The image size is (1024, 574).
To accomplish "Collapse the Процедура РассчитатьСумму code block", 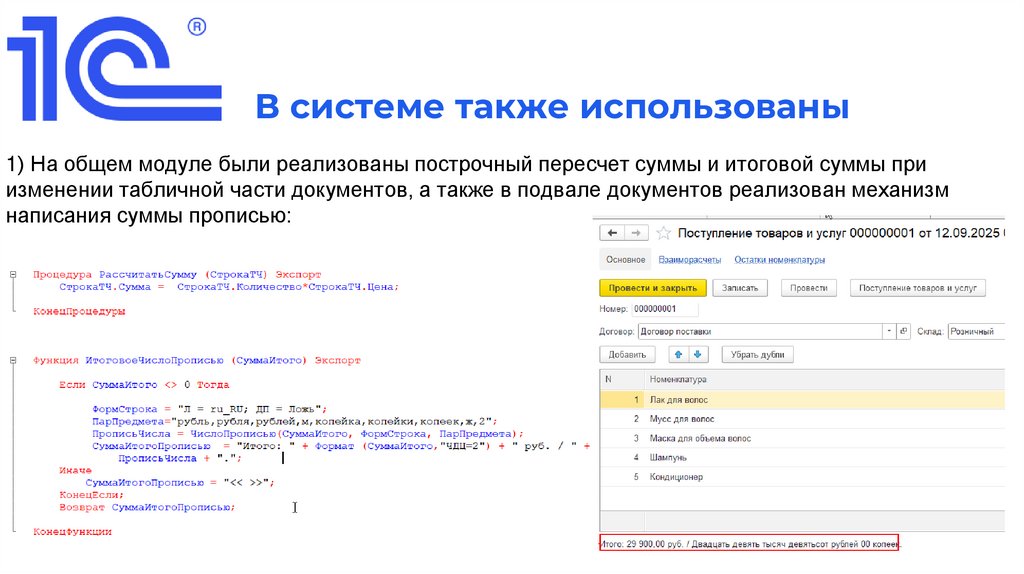I will [13, 275].
